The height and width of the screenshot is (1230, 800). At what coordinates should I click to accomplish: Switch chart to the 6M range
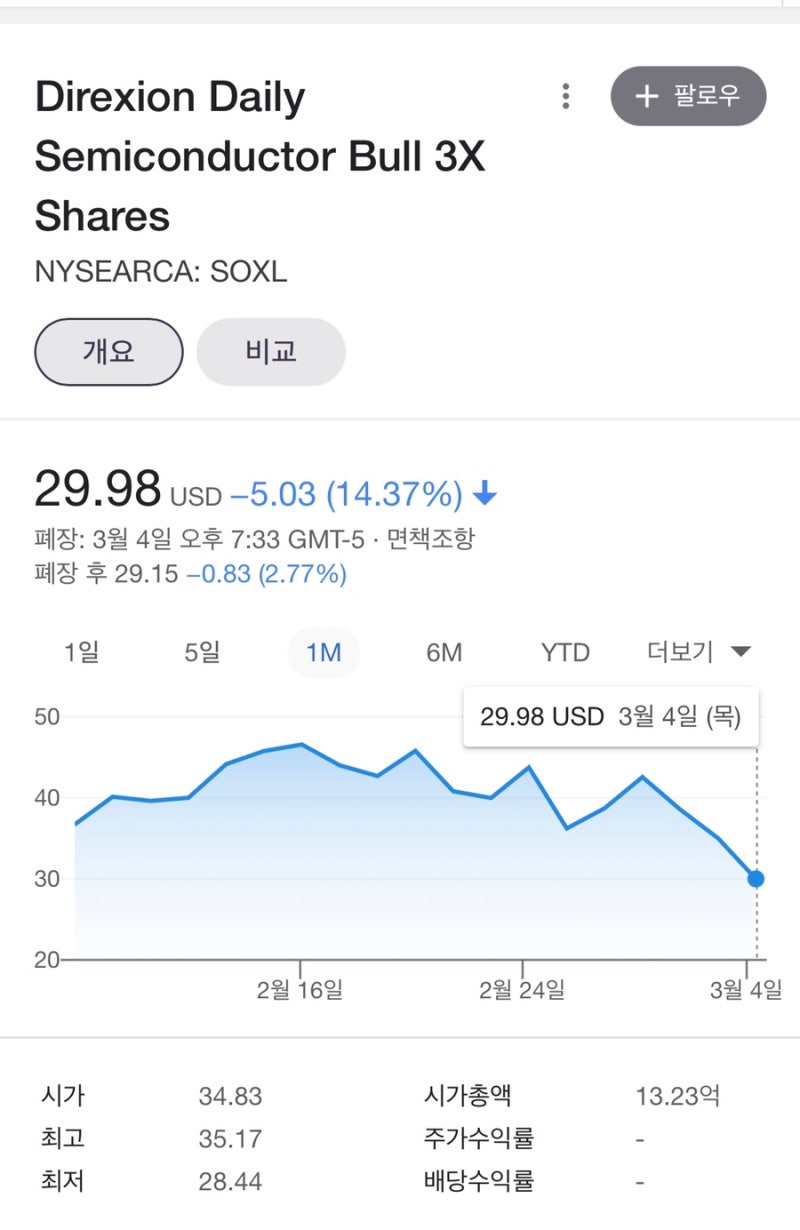tap(444, 653)
